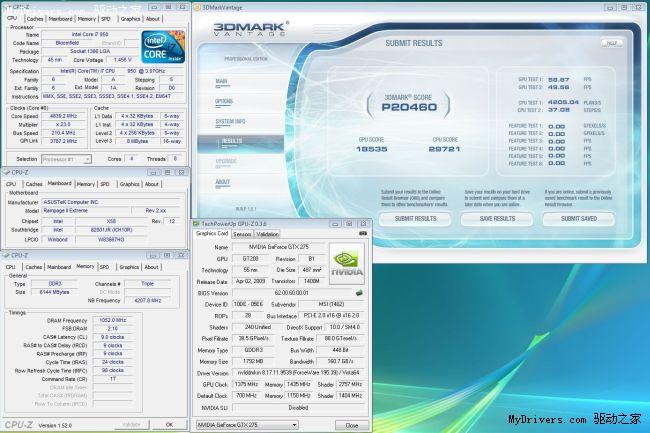Click the Help button in 3DMark Vantage
This screenshot has width=650, height=433.
pos(612,43)
